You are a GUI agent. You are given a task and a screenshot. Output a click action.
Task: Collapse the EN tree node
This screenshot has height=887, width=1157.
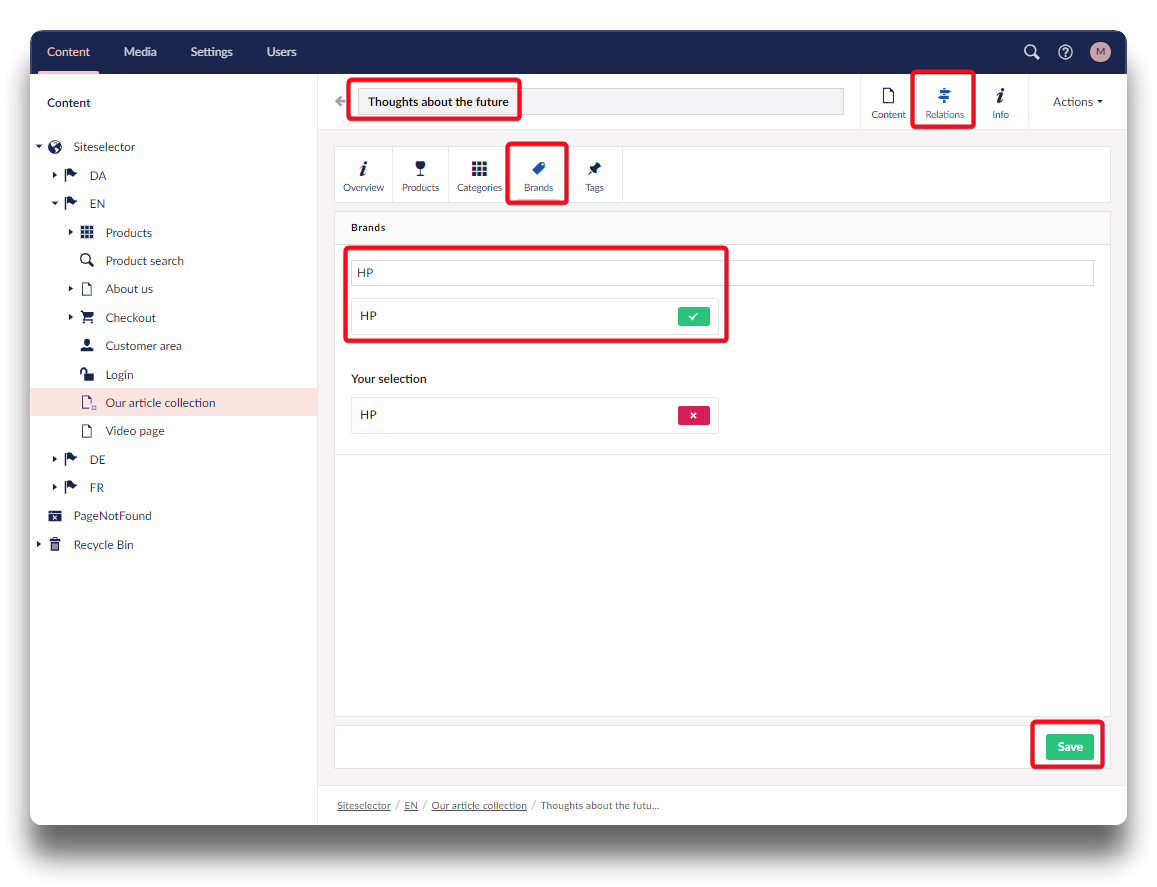pyautogui.click(x=55, y=203)
